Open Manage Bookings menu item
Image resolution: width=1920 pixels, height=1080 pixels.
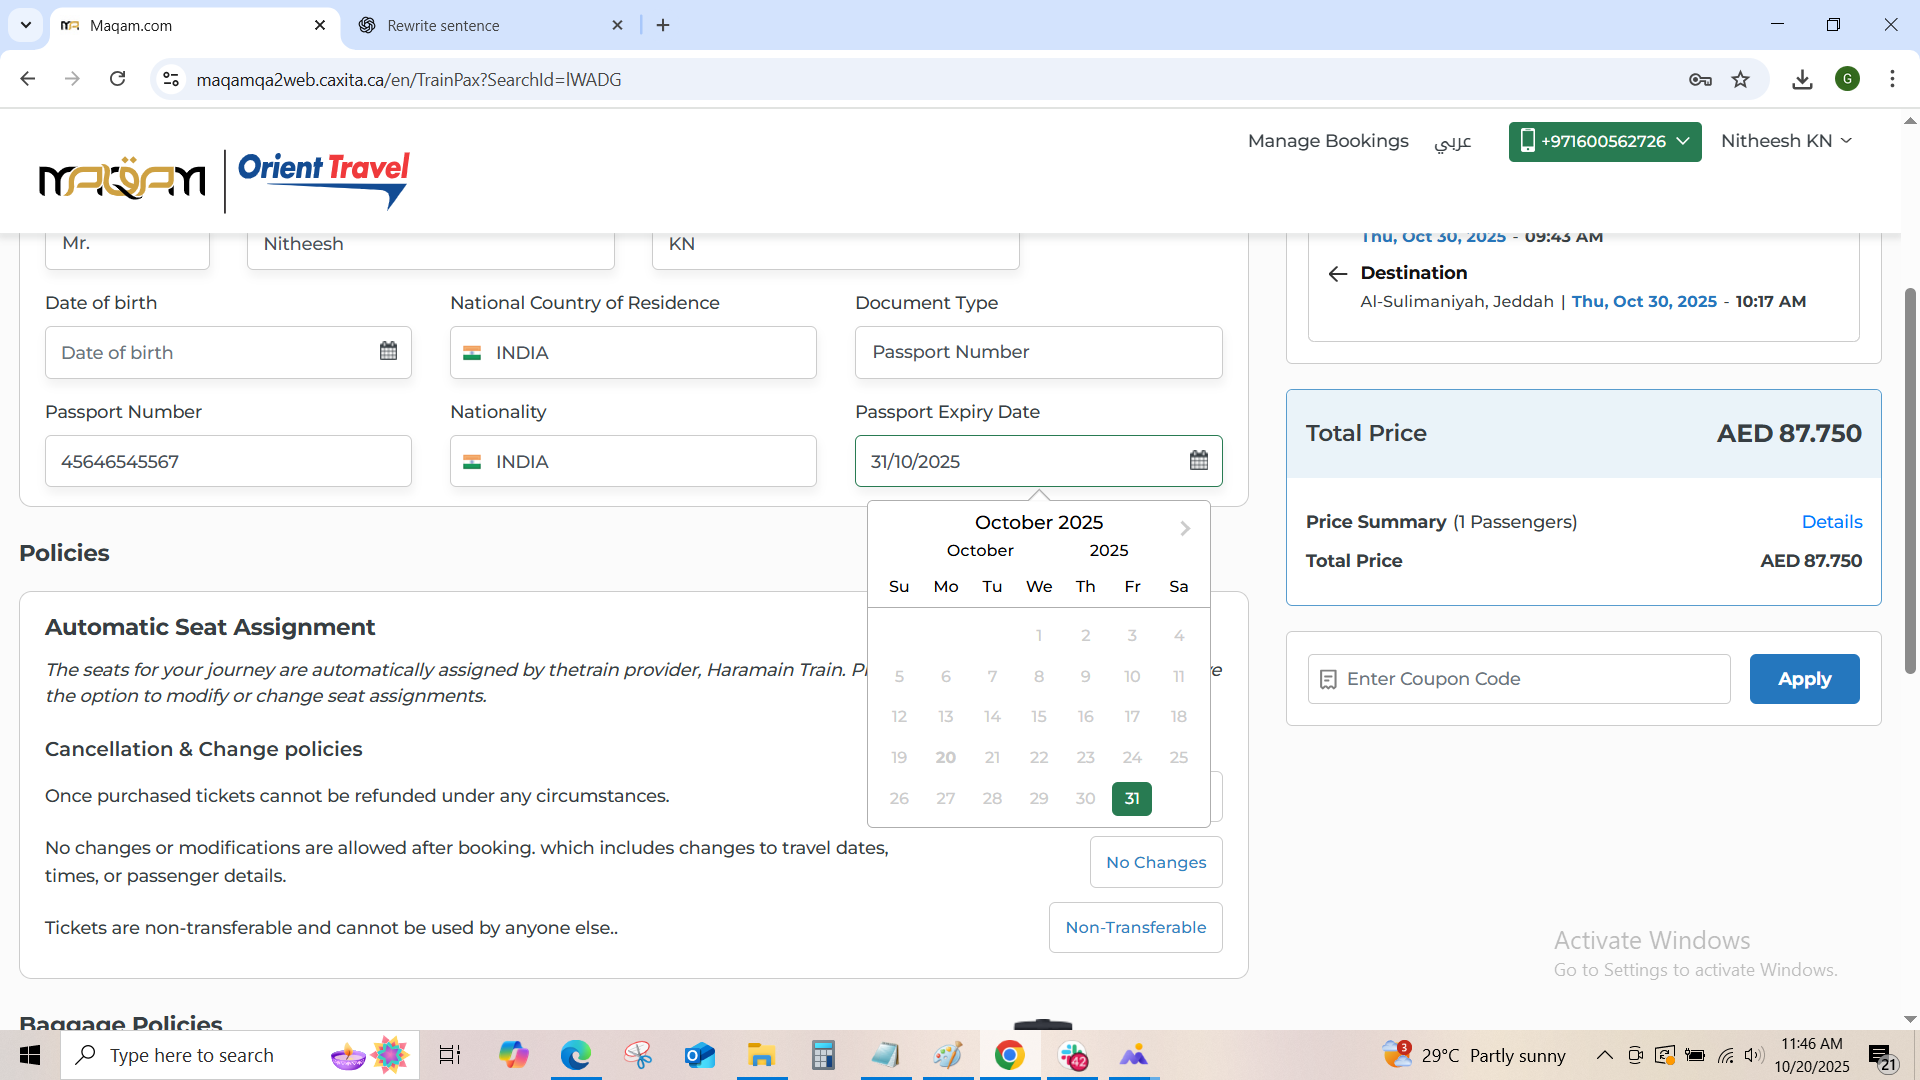tap(1327, 141)
